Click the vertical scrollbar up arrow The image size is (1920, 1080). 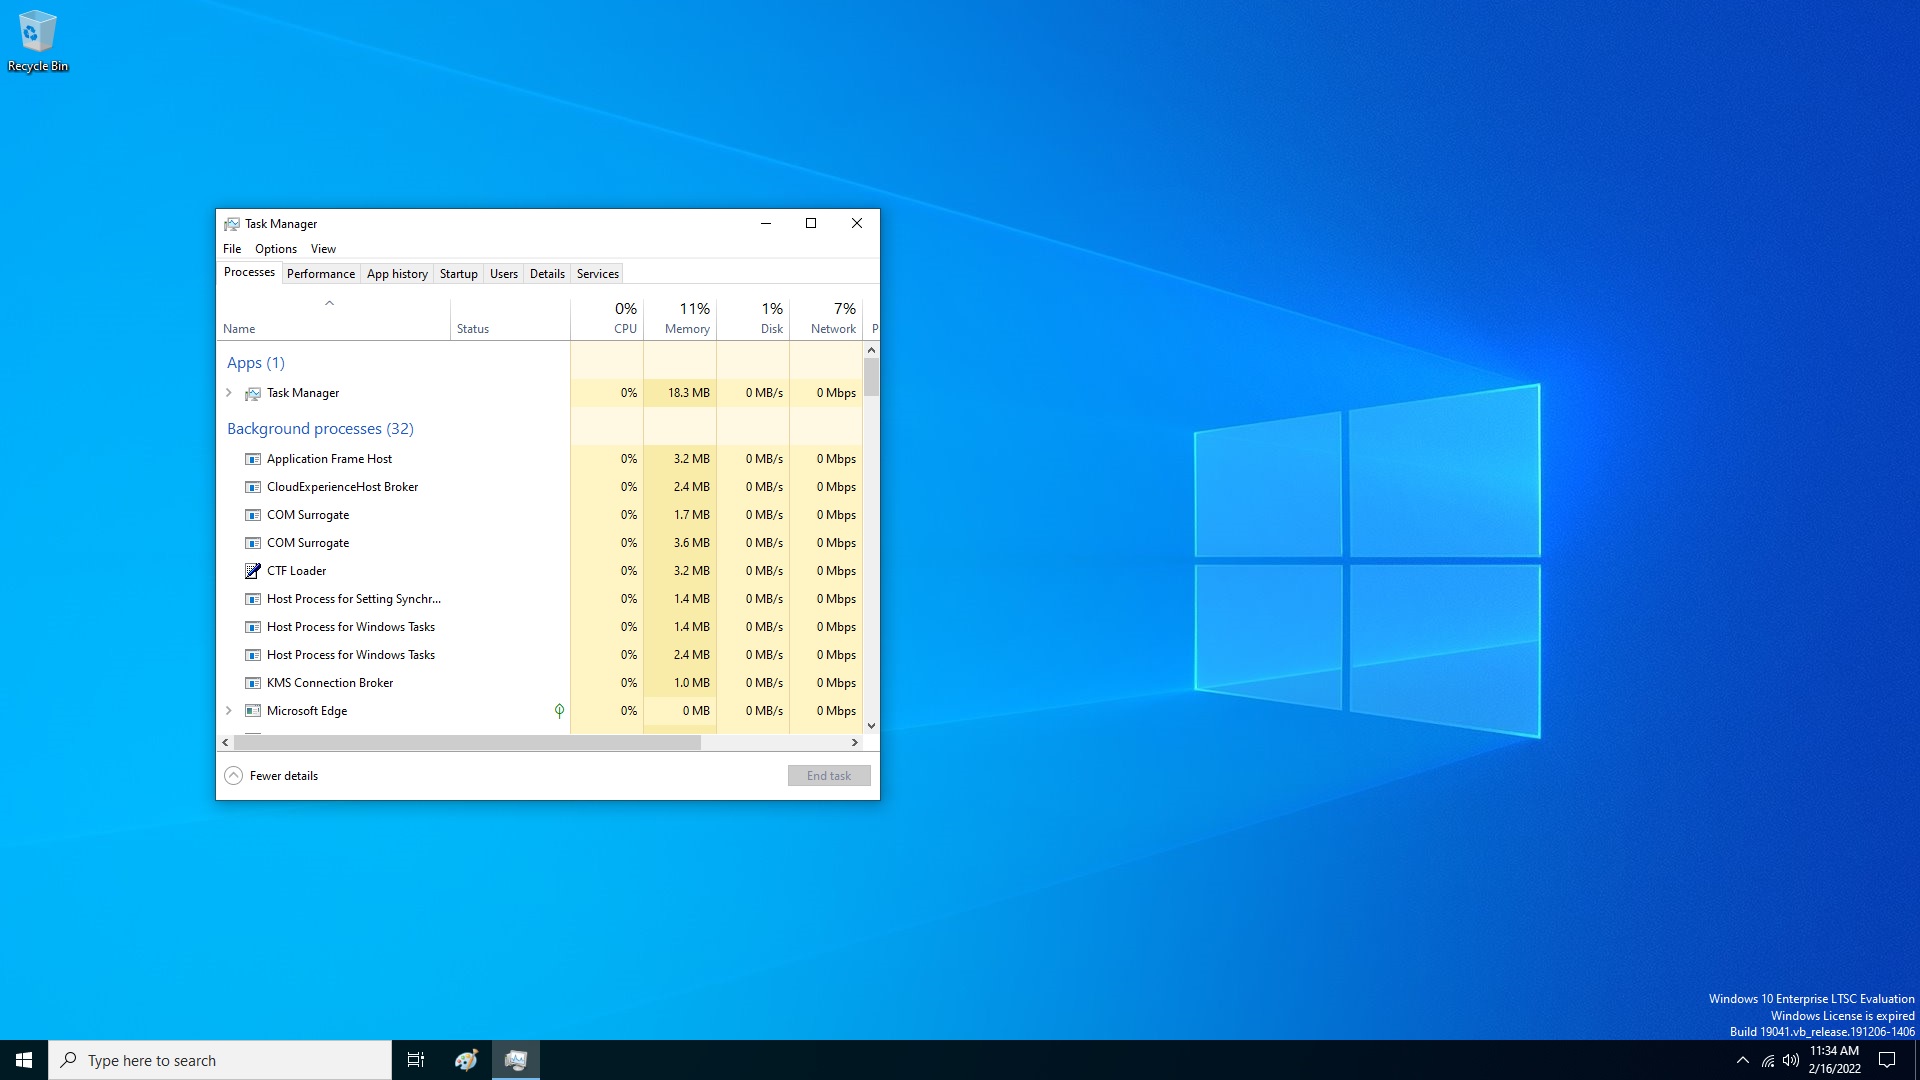(871, 350)
